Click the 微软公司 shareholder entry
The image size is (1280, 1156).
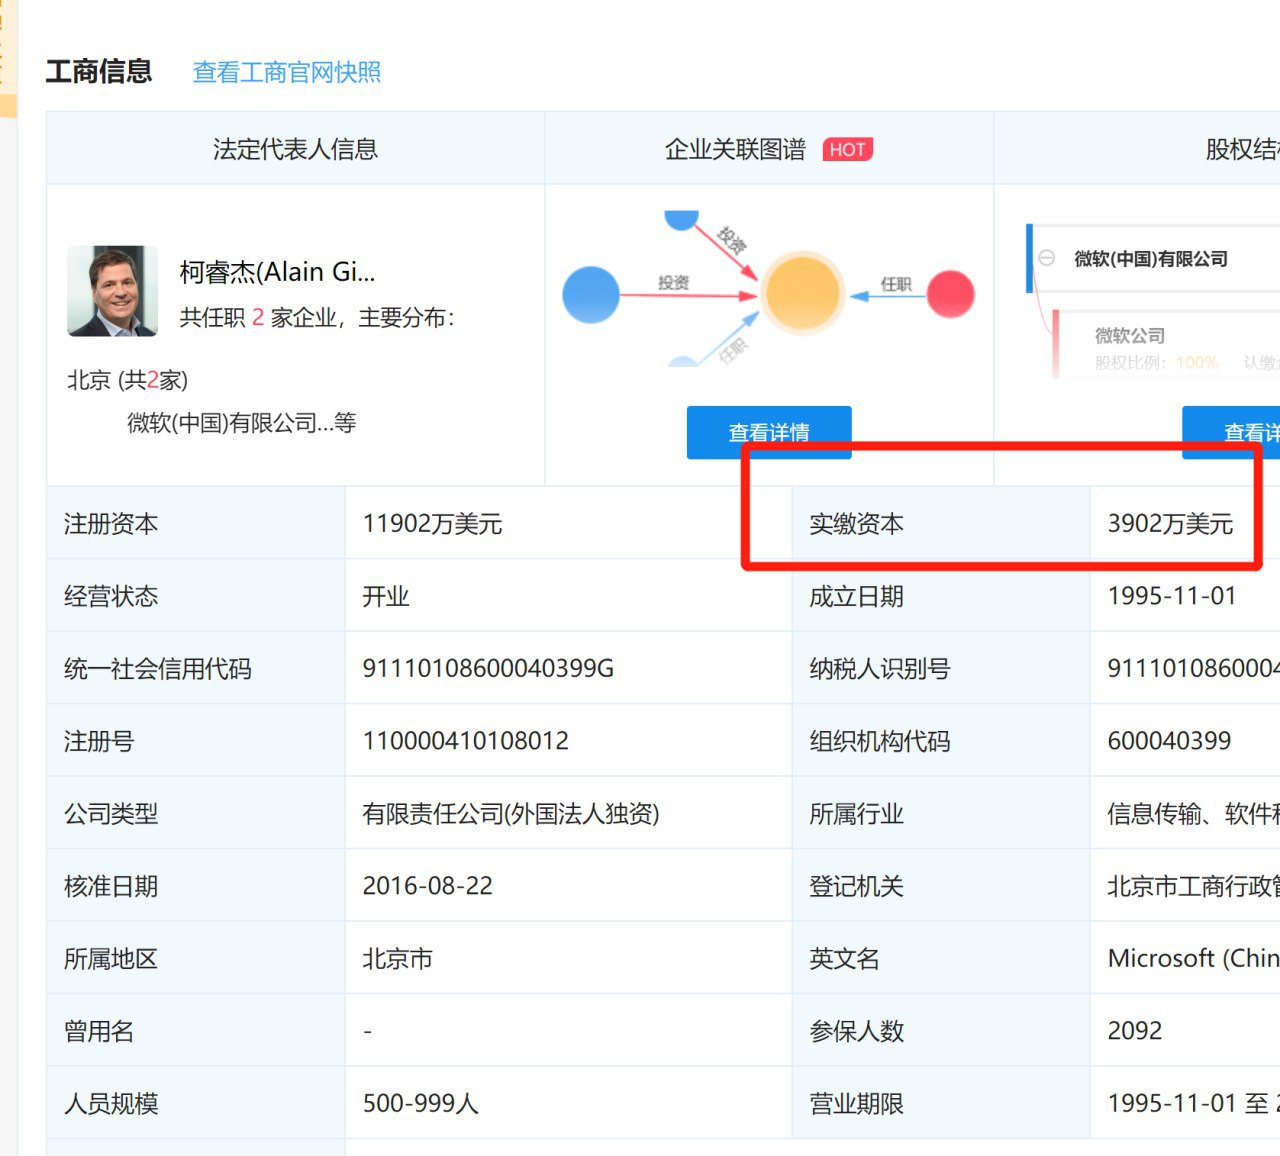click(x=1129, y=335)
